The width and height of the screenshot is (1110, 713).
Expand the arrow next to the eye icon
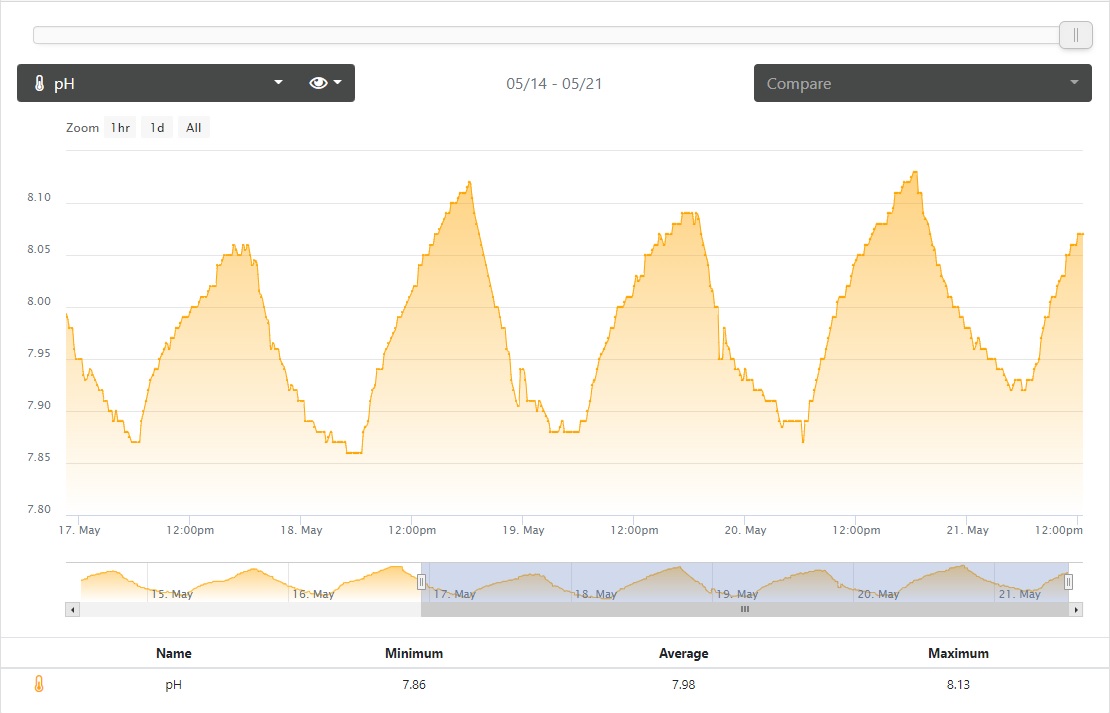pos(338,83)
